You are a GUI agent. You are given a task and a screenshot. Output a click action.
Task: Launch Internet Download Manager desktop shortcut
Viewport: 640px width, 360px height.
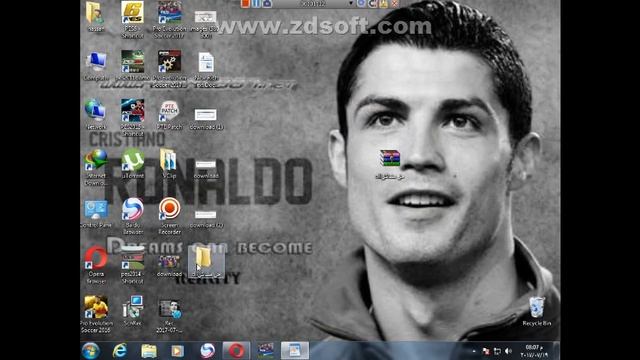pyautogui.click(x=96, y=167)
